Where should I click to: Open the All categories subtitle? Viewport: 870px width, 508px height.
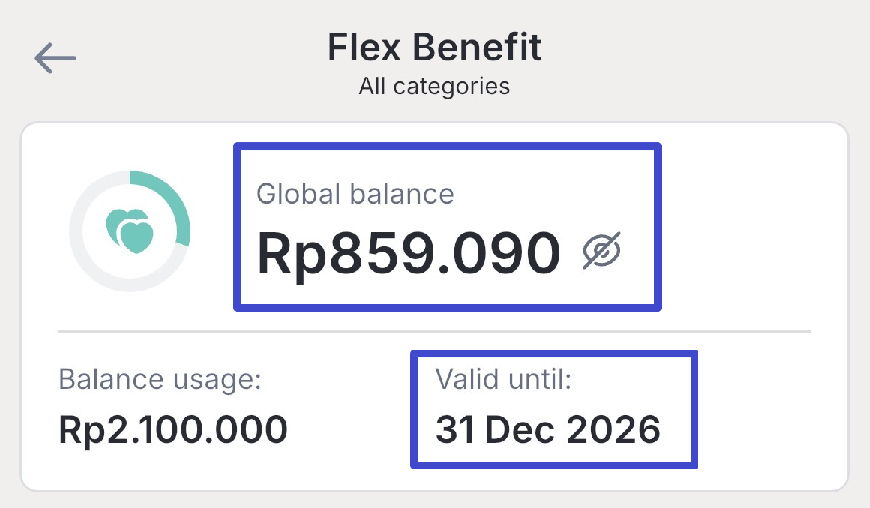434,86
